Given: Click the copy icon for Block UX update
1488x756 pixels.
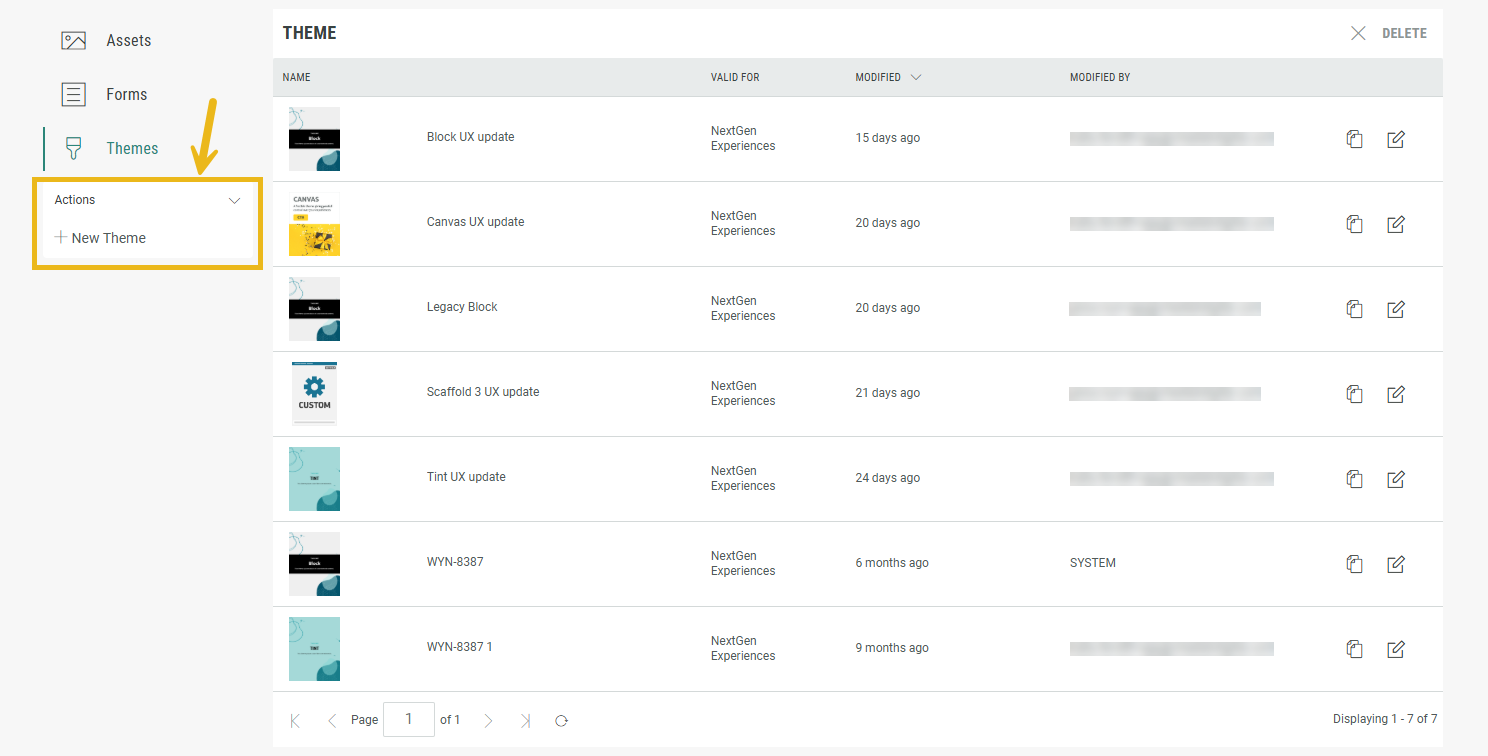Looking at the screenshot, I should 1354,139.
